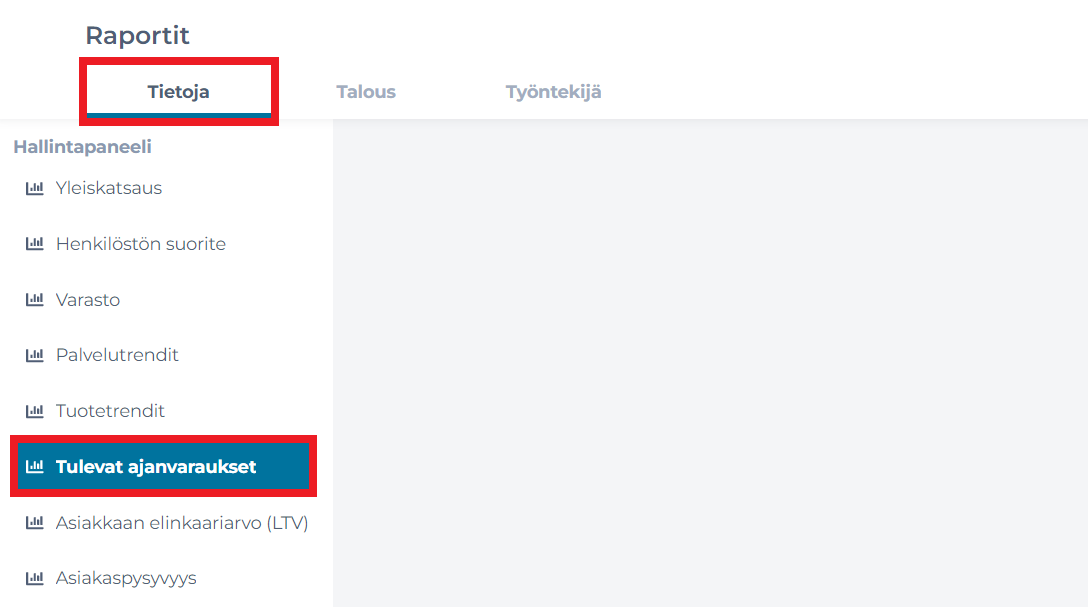Select the Varasto report text

point(88,300)
